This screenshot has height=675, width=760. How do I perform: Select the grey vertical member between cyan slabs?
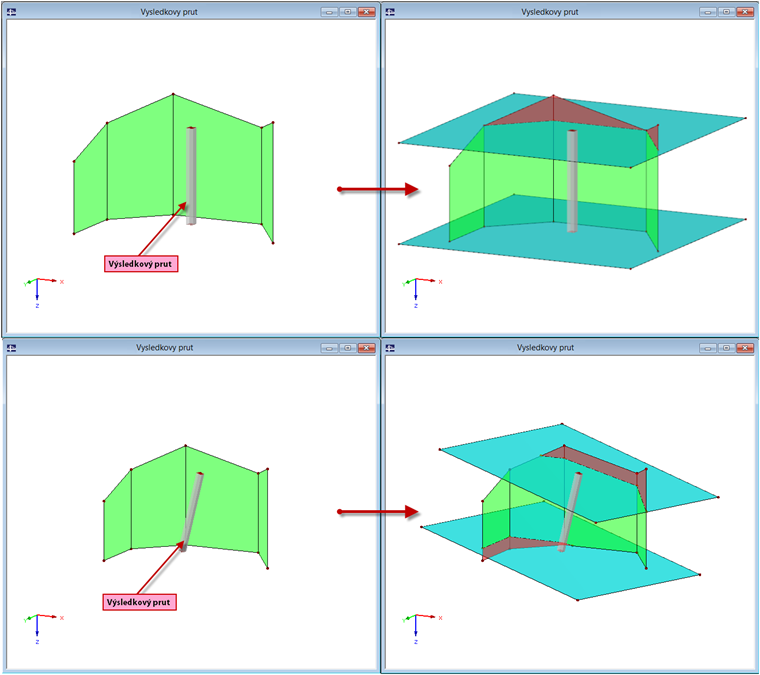coord(572,181)
